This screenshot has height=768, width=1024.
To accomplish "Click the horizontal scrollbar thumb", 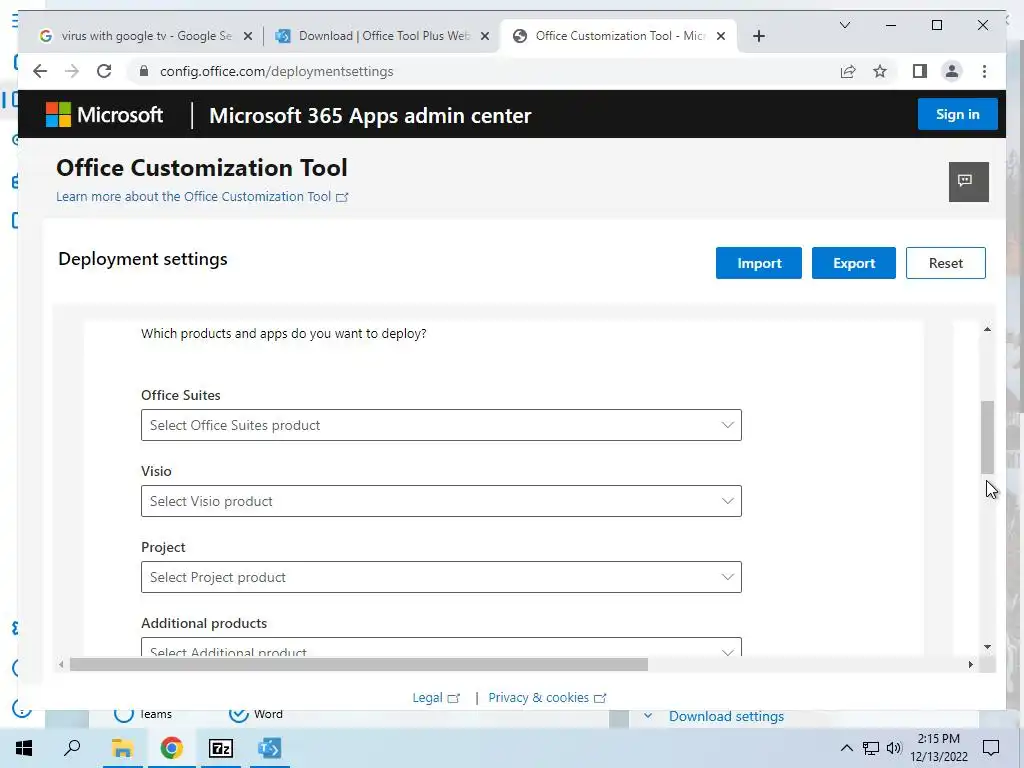I will (x=359, y=665).
